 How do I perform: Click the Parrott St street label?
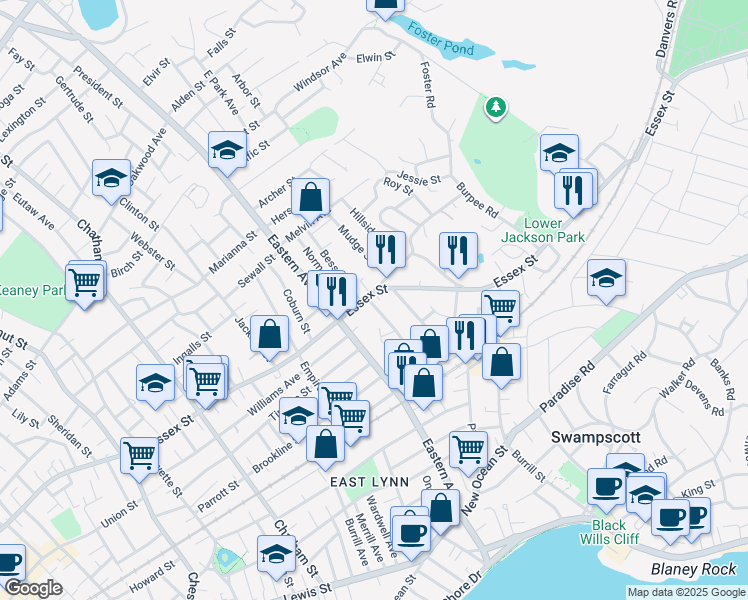[x=218, y=497]
